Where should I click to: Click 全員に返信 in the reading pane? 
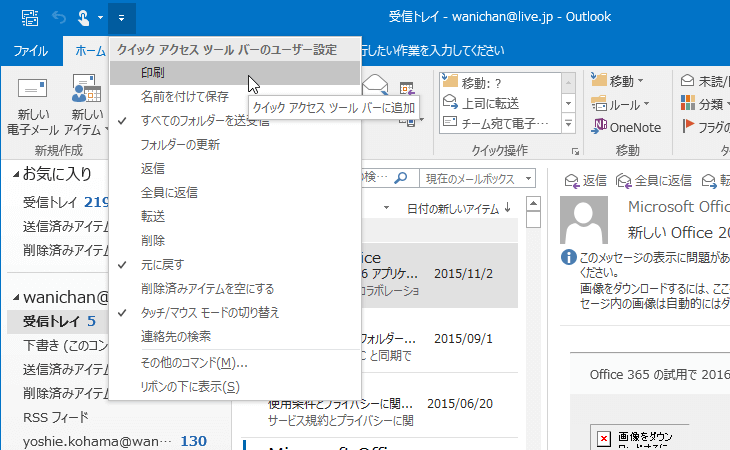coord(654,180)
